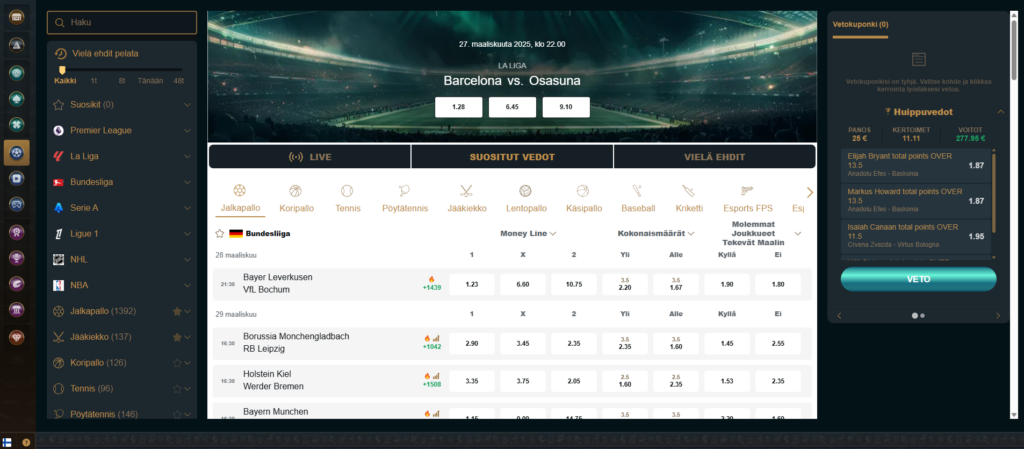Open the Esports FPS category icon
This screenshot has width=1024, height=449.
(748, 191)
